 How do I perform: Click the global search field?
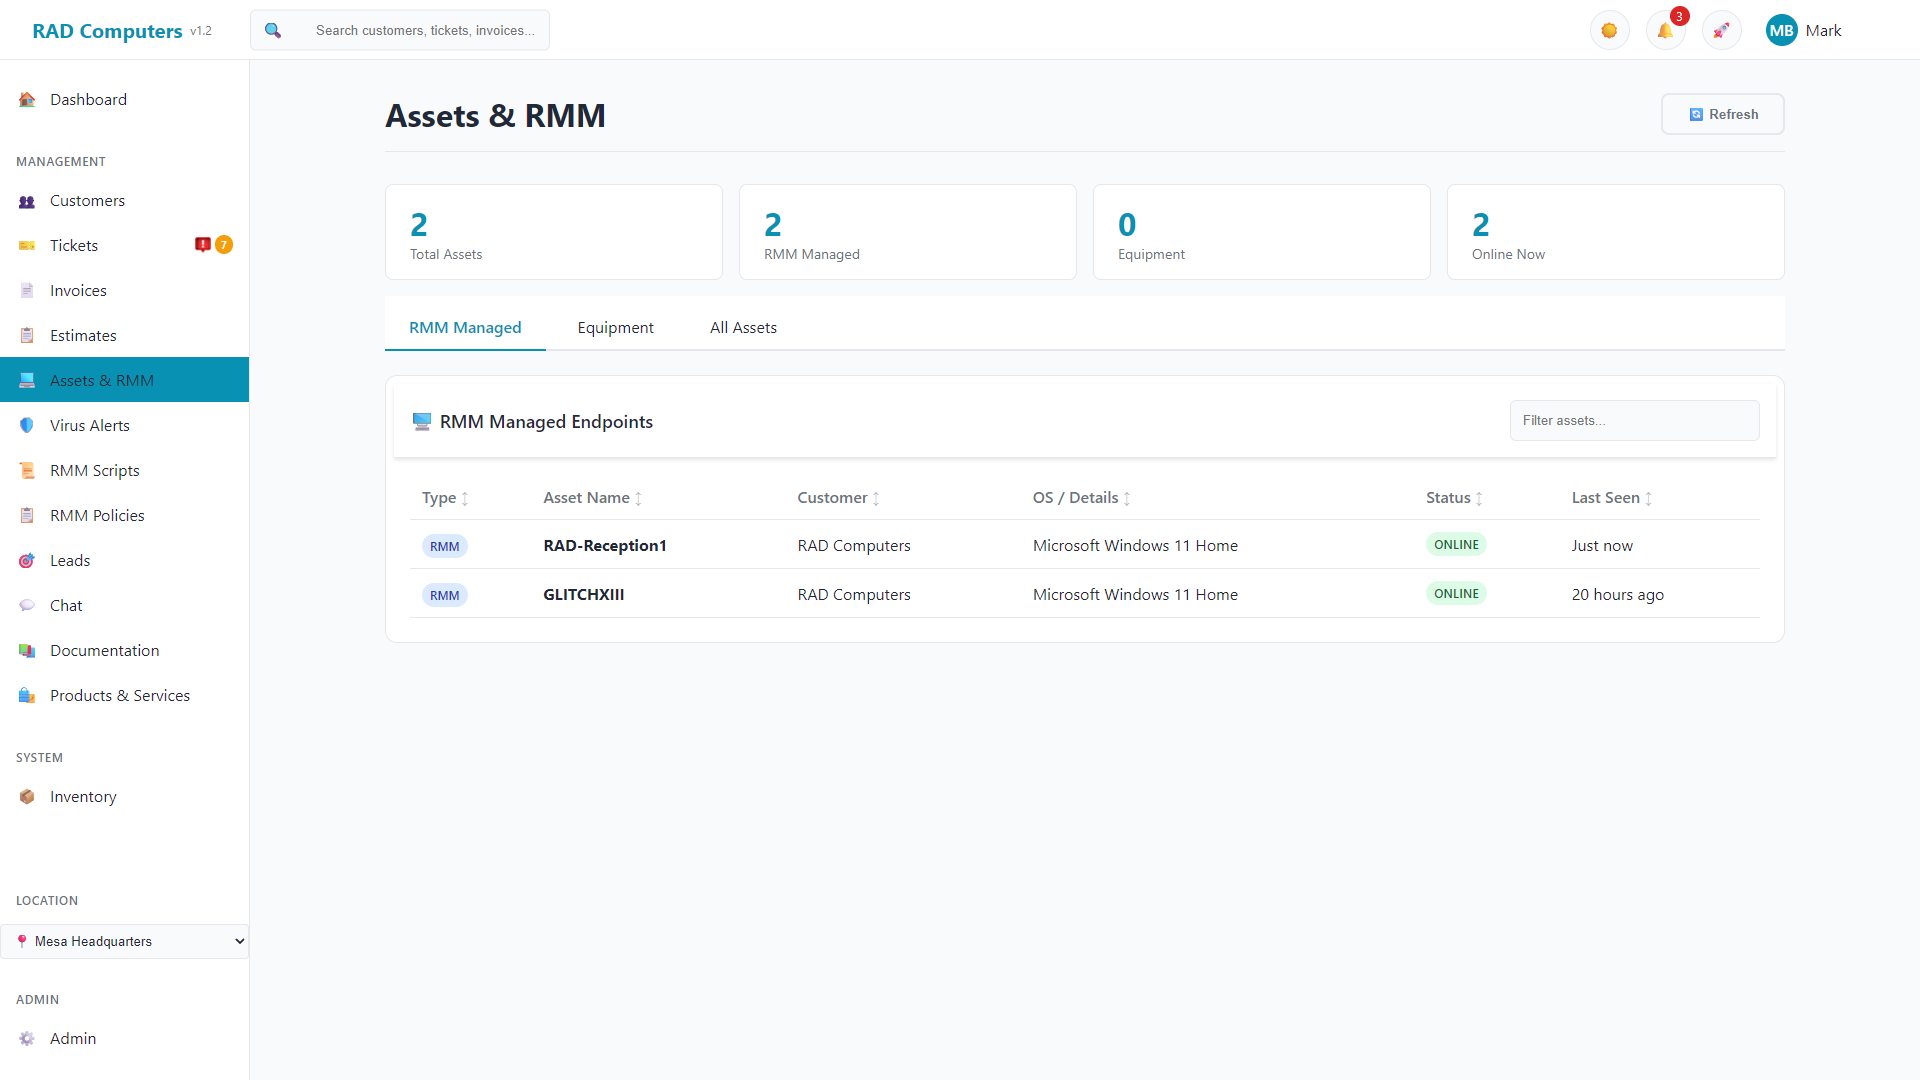425,31
